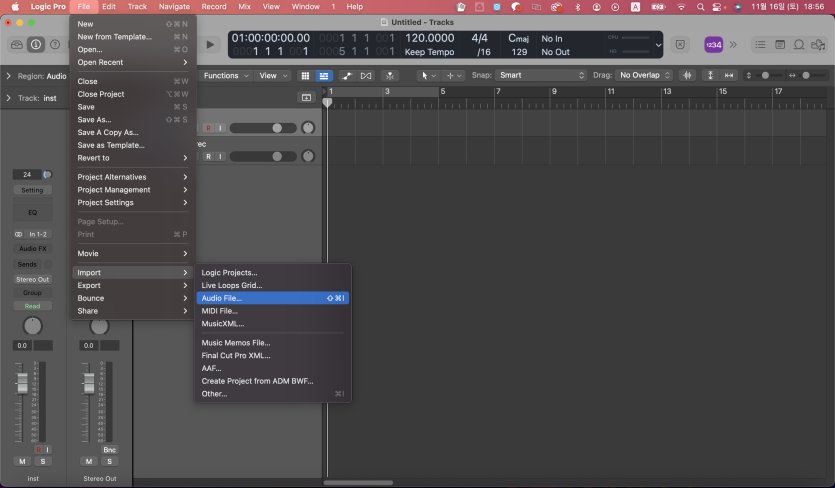Image resolution: width=835 pixels, height=488 pixels.
Task: Open the Note Pads icon
Action: (780, 45)
